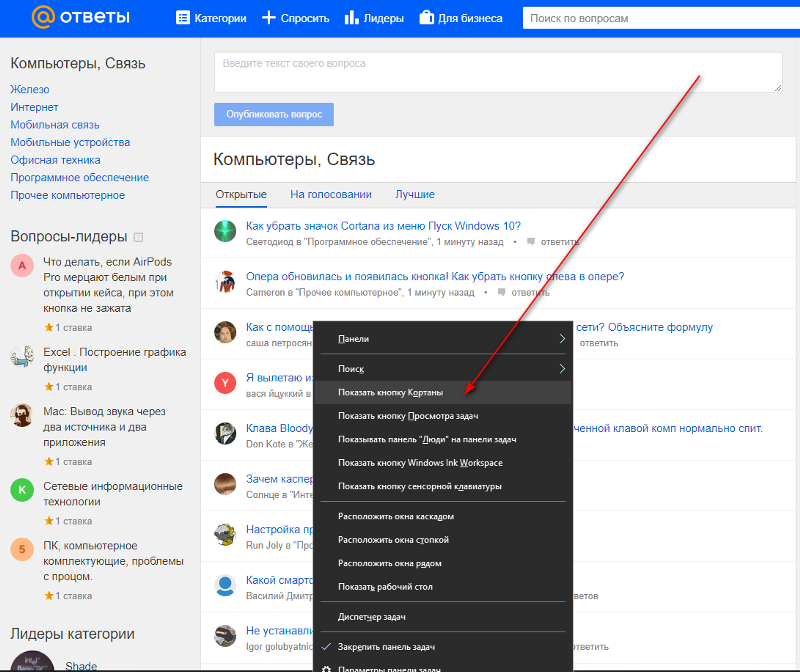
Task: Open the leader question about AirPods Pro
Action: pyautogui.click(x=108, y=285)
